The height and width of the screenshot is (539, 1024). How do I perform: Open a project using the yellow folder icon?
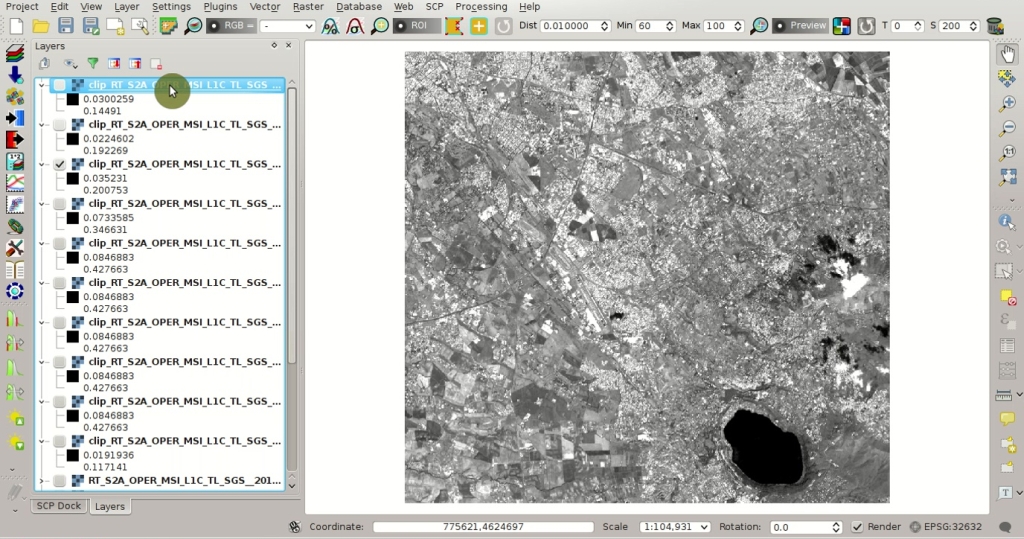coord(41,26)
